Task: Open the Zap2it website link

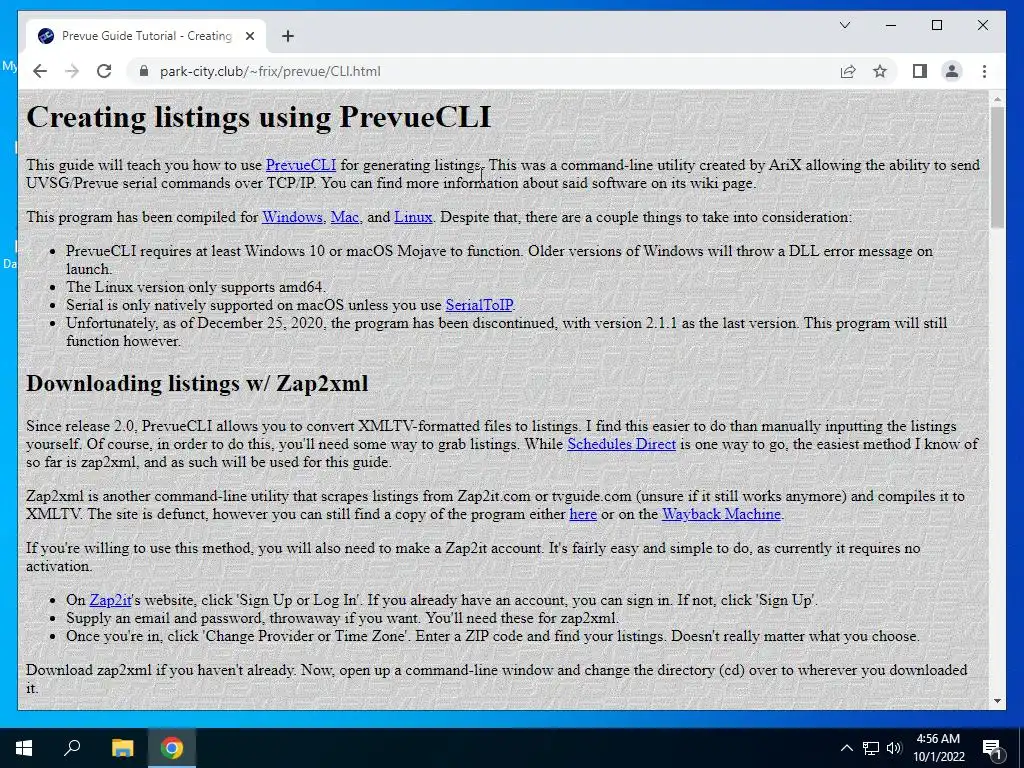Action: pyautogui.click(x=110, y=600)
